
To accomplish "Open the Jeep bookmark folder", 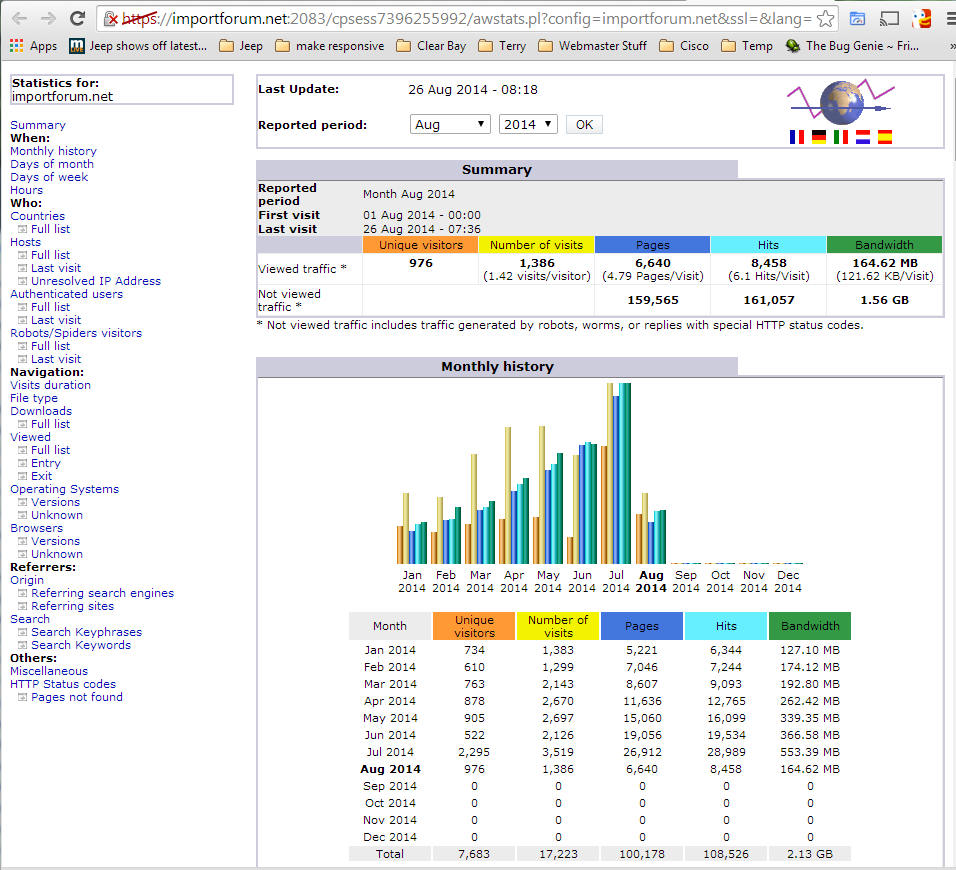I will click(241, 46).
